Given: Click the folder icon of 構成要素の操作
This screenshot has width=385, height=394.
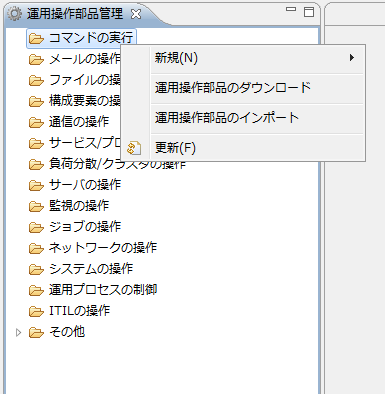Looking at the screenshot, I should click(x=36, y=102).
